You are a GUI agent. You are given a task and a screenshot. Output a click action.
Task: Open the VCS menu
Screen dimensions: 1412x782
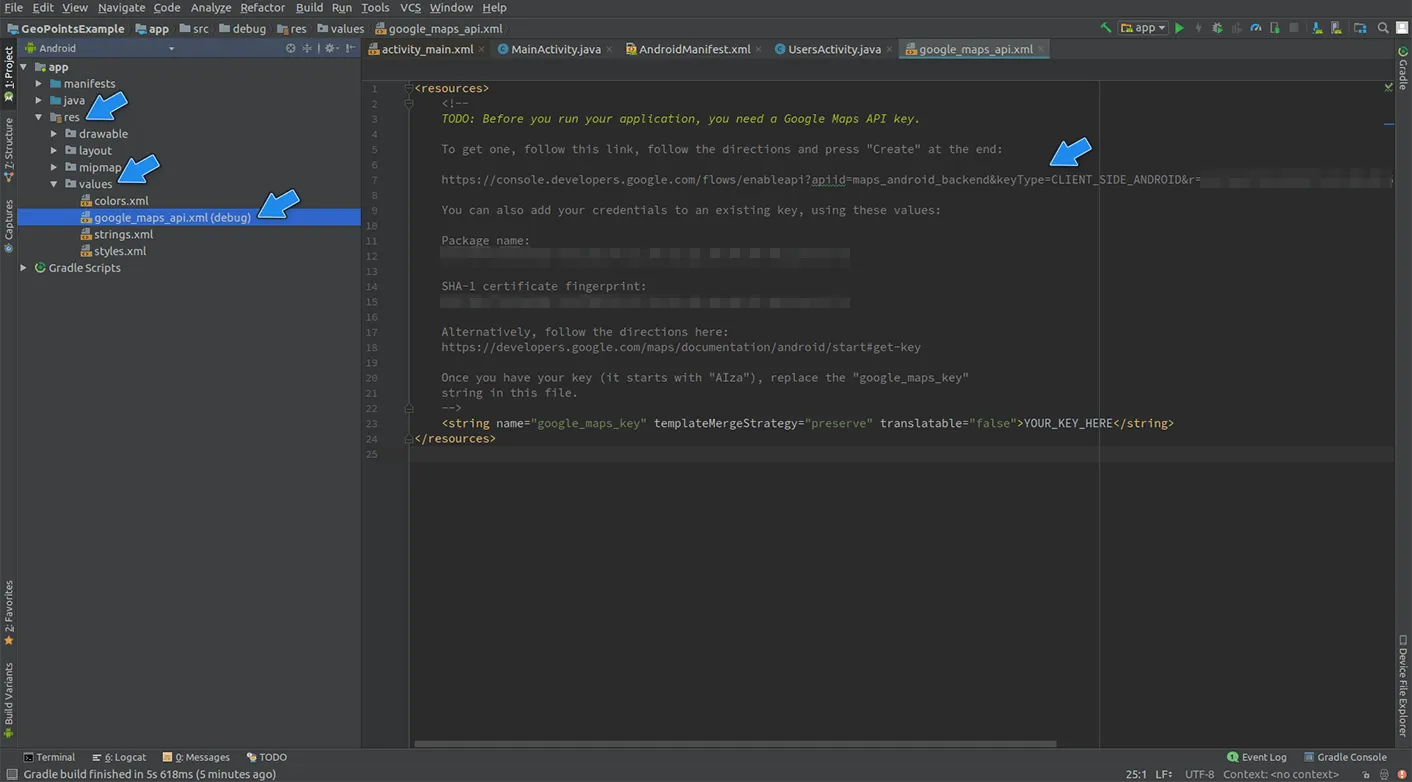(x=410, y=7)
